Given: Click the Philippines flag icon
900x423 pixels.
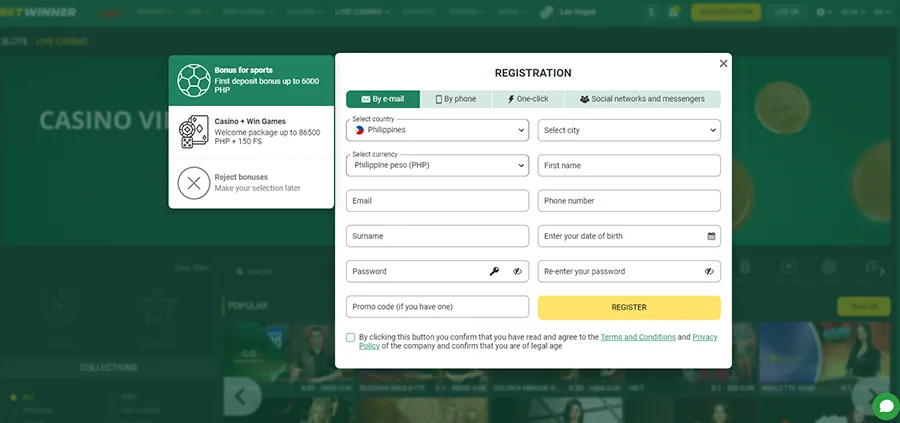Looking at the screenshot, I should click(x=360, y=130).
